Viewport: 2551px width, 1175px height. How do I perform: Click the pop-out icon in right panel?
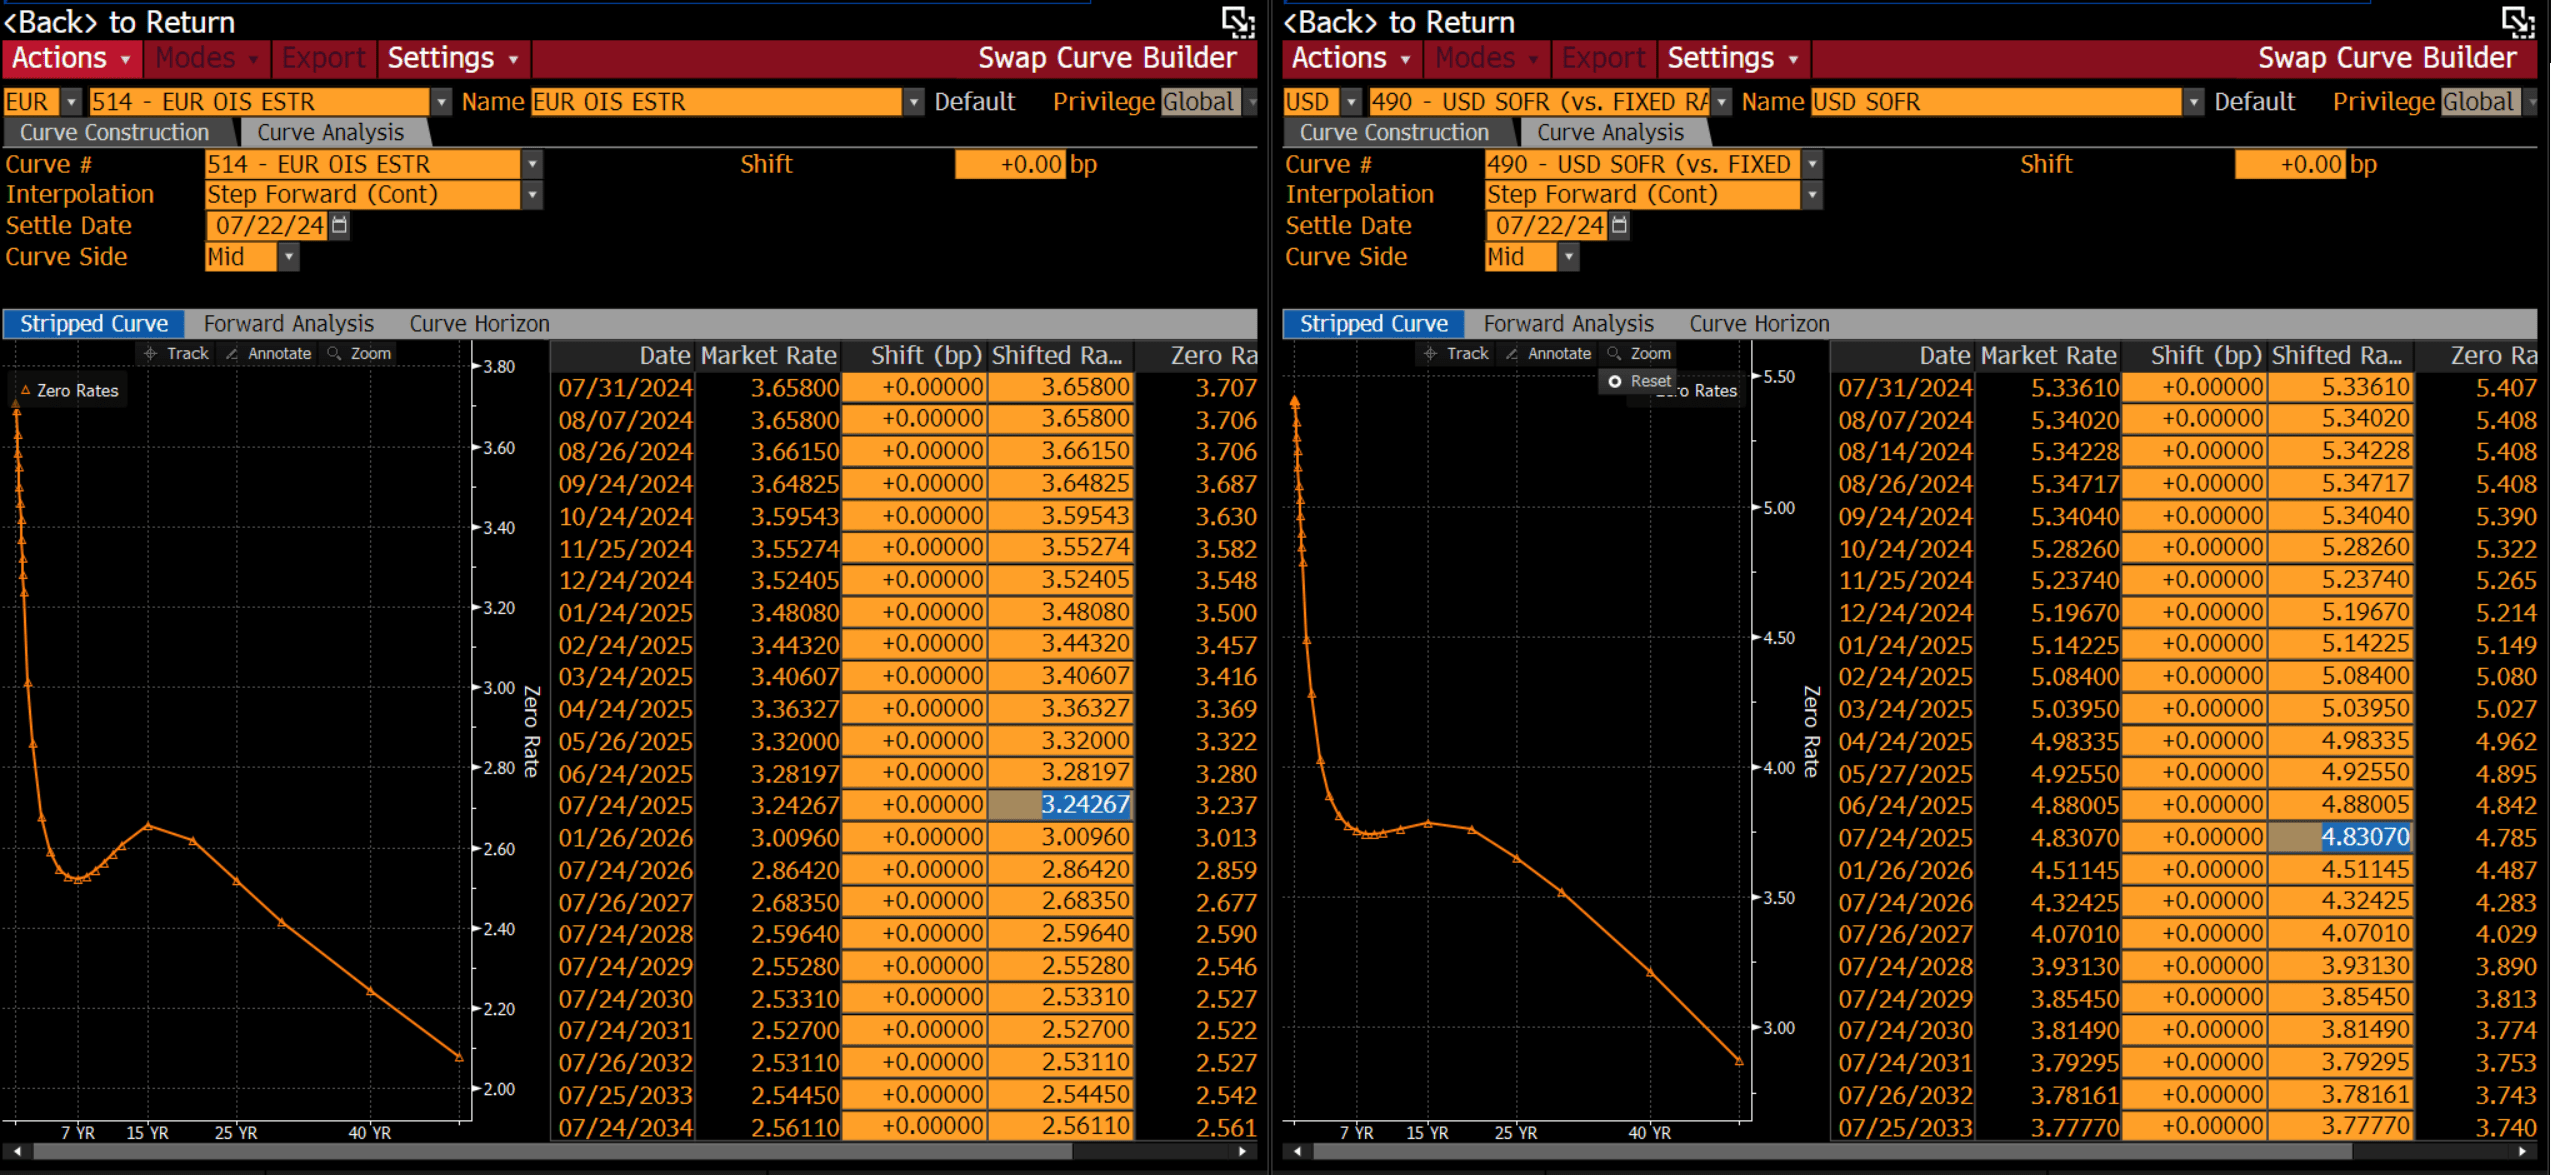click(2517, 21)
